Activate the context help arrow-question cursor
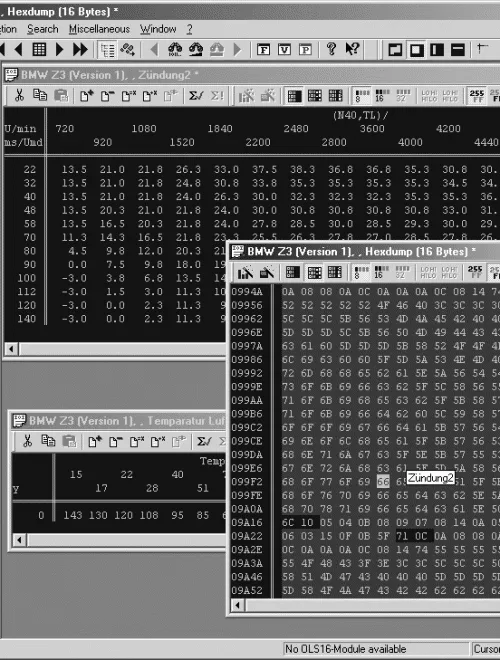 (x=352, y=49)
